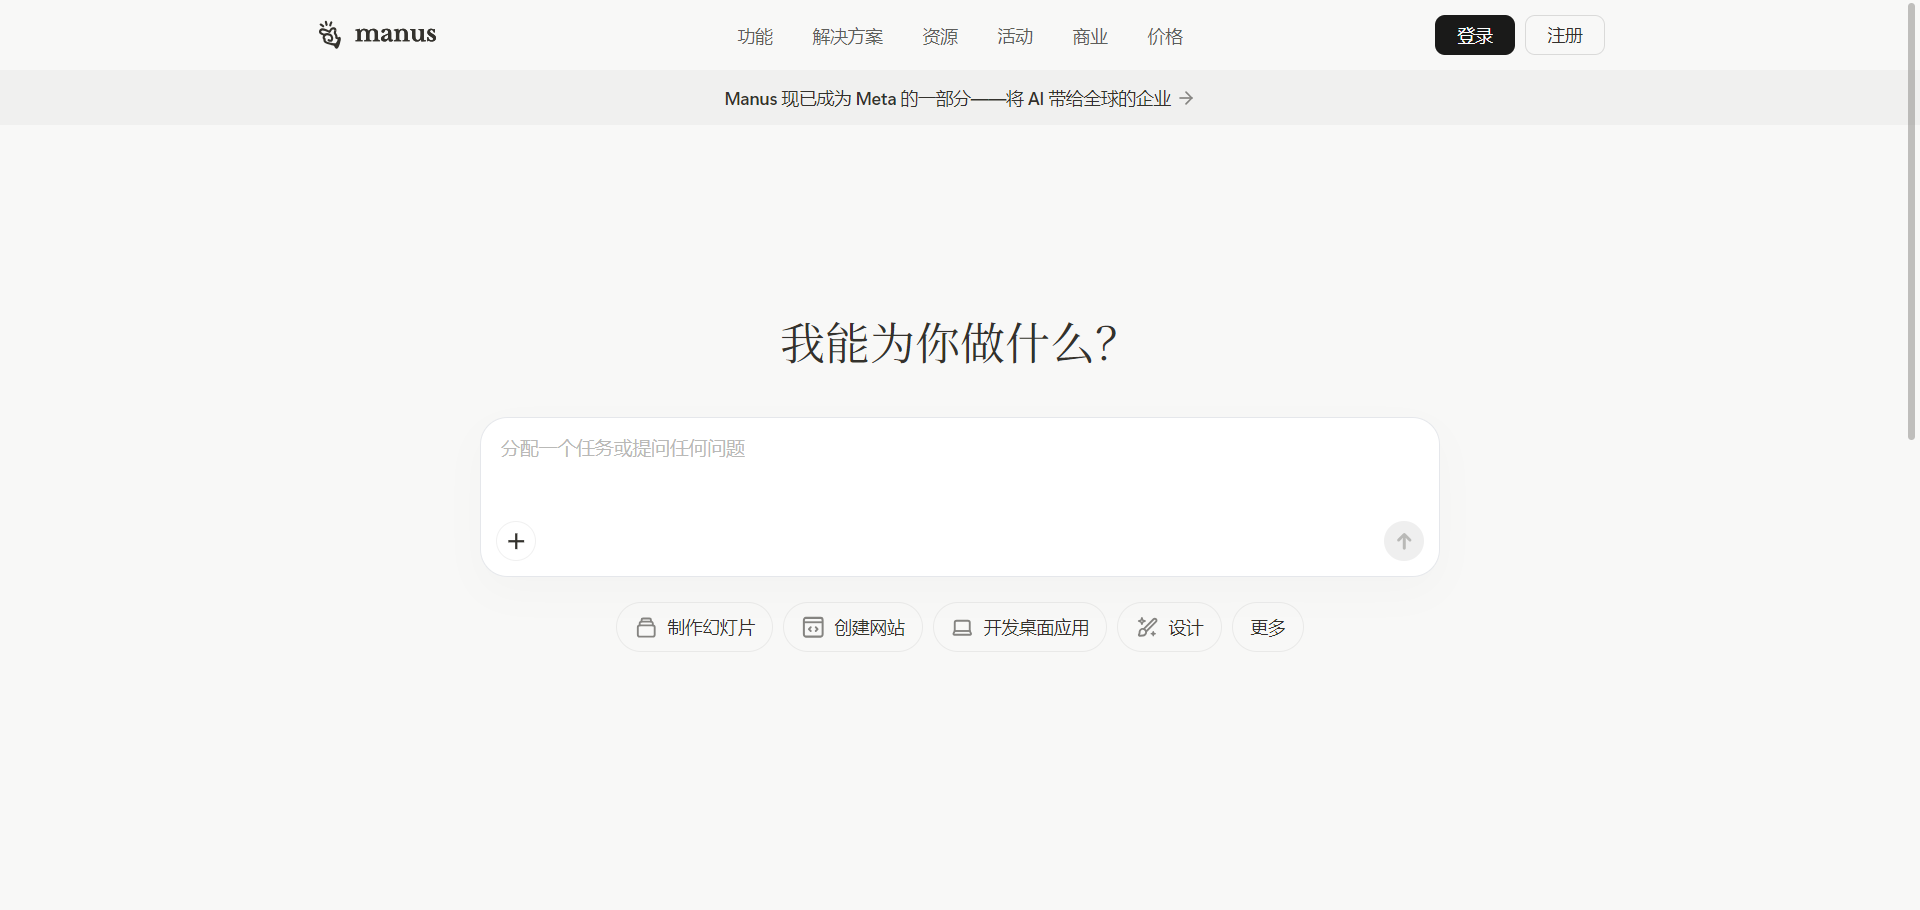Open the Manus joins Meta announcement link
The height and width of the screenshot is (910, 1920).
[947, 98]
